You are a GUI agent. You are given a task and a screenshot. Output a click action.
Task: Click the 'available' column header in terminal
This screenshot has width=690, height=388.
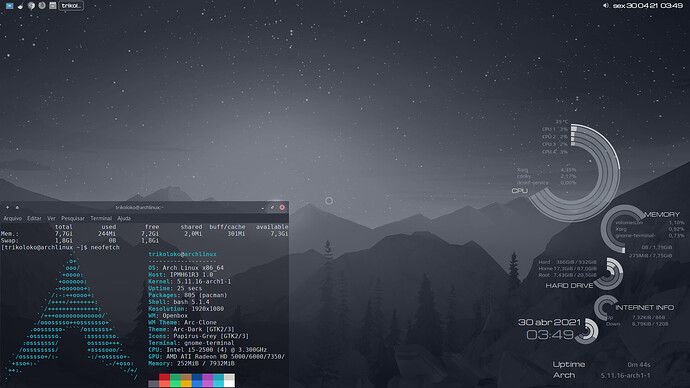point(272,227)
